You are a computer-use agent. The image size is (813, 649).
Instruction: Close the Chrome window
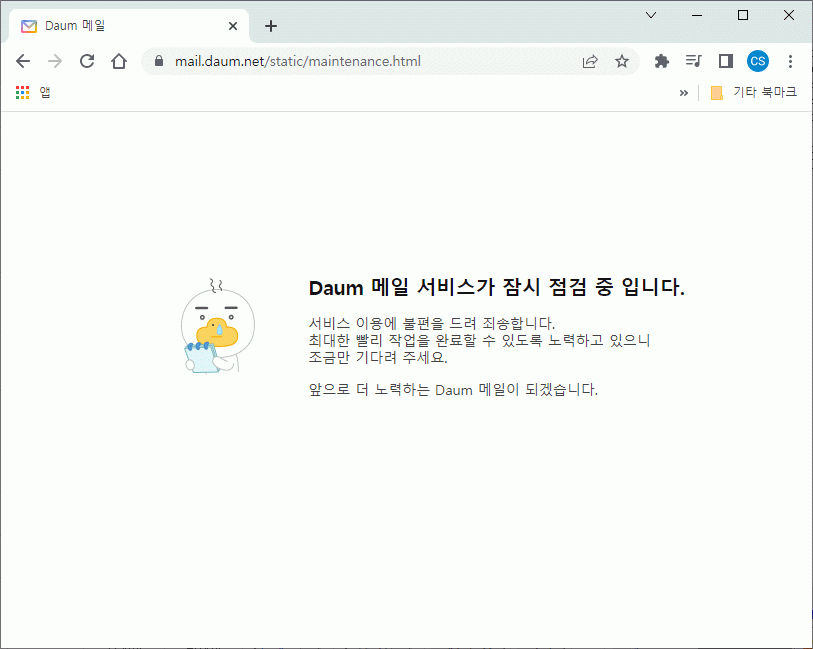pos(789,15)
